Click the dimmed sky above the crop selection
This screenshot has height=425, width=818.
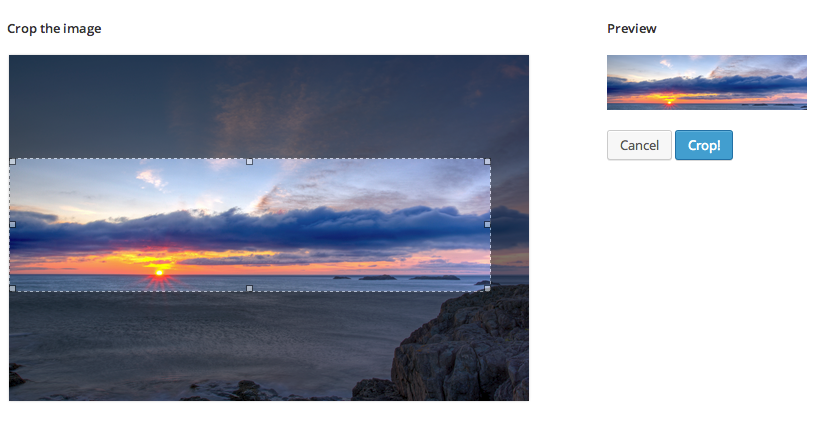click(269, 106)
